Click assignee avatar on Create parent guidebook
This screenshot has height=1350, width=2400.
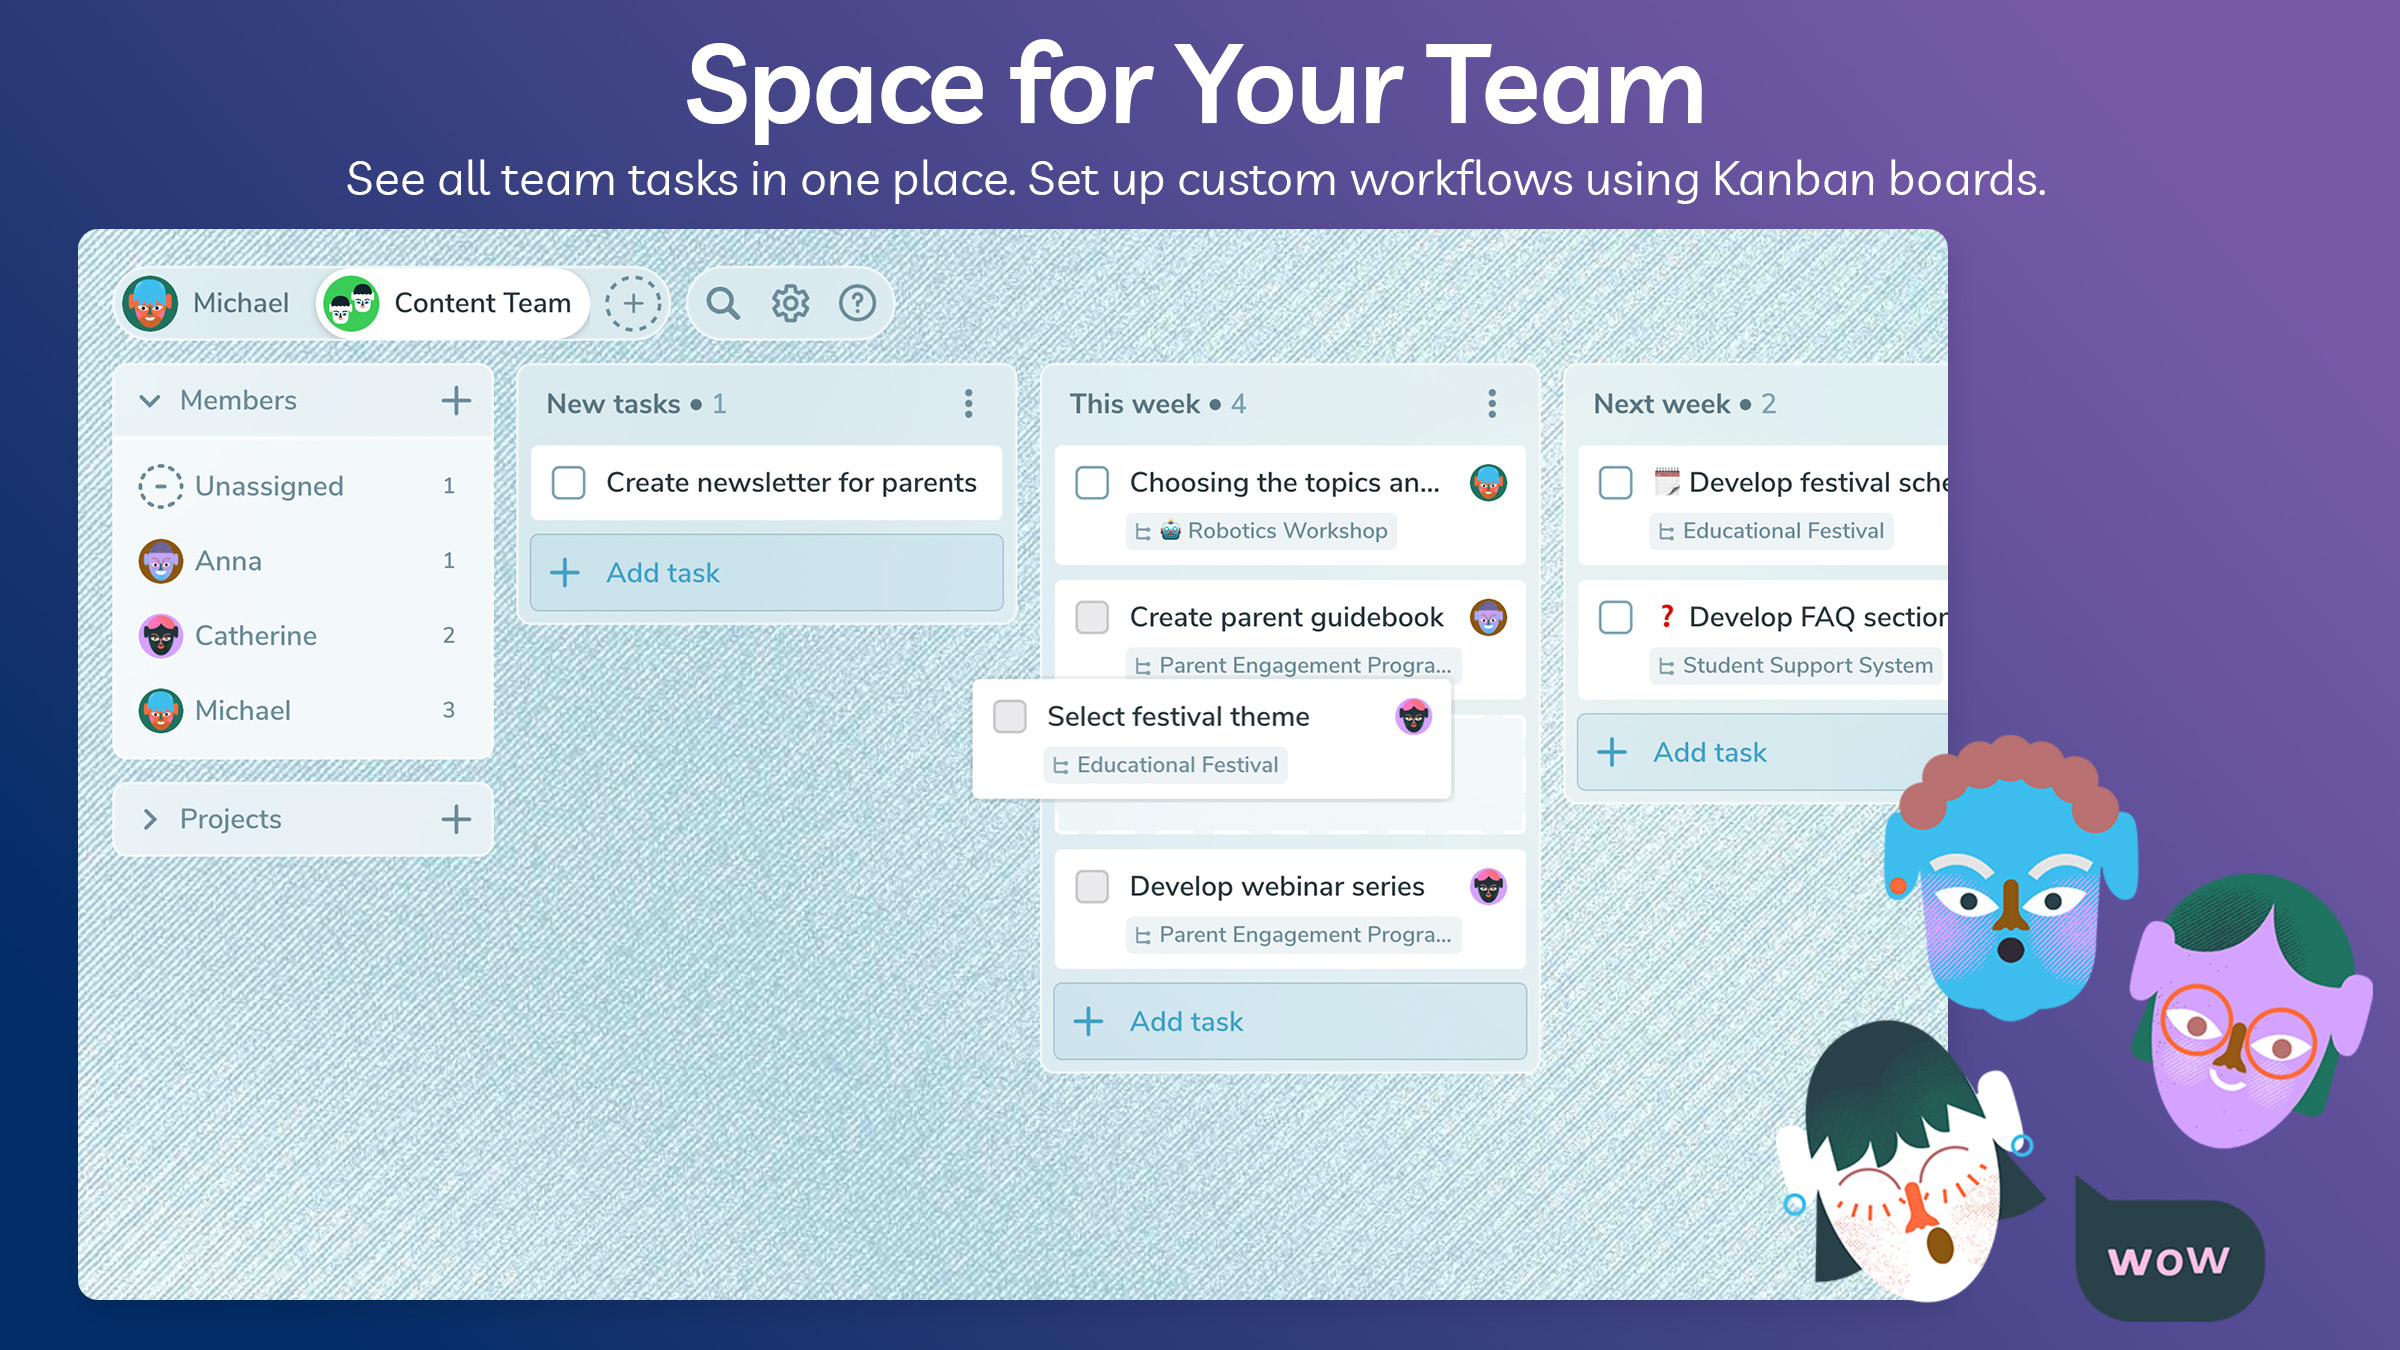click(x=1488, y=618)
